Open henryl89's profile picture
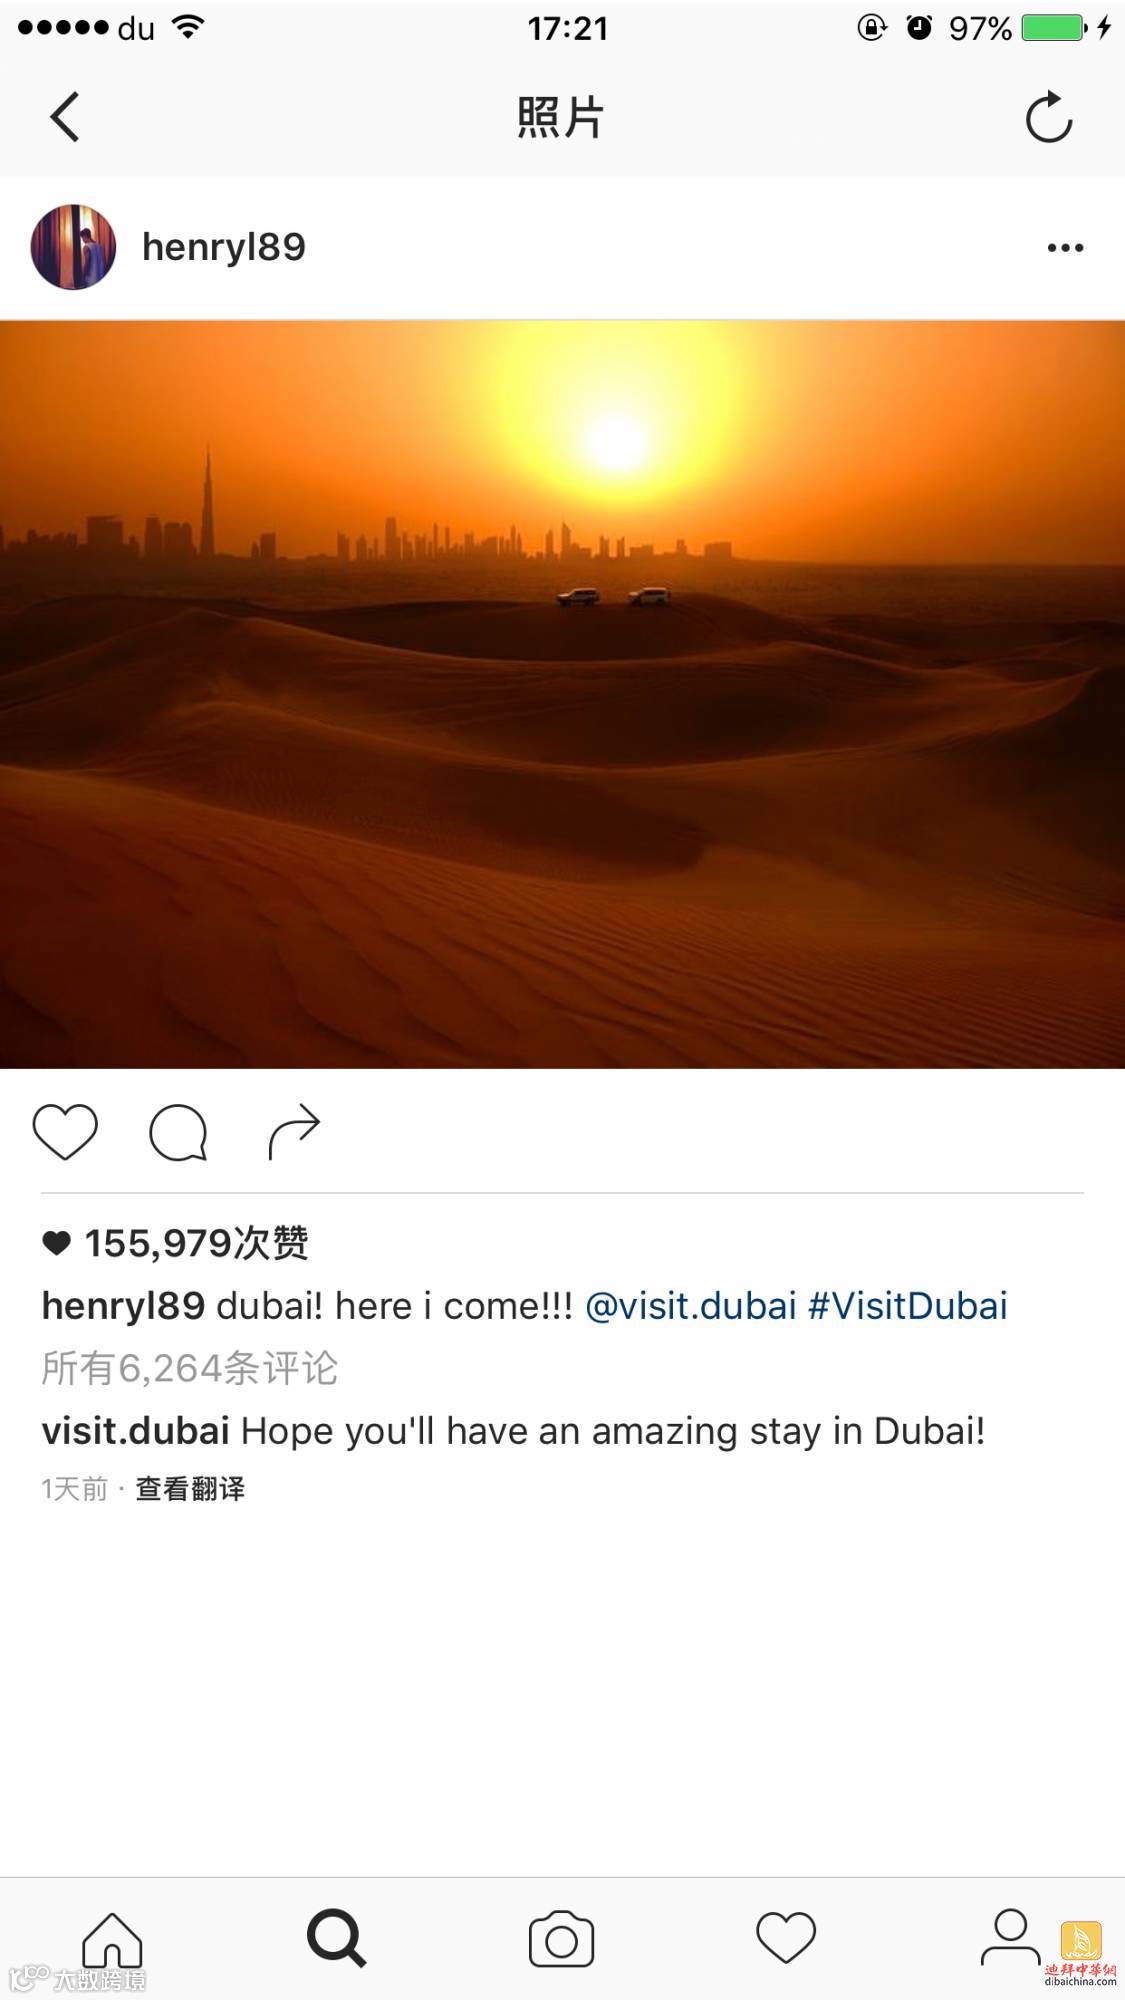The height and width of the screenshot is (2000, 1125). (73, 247)
